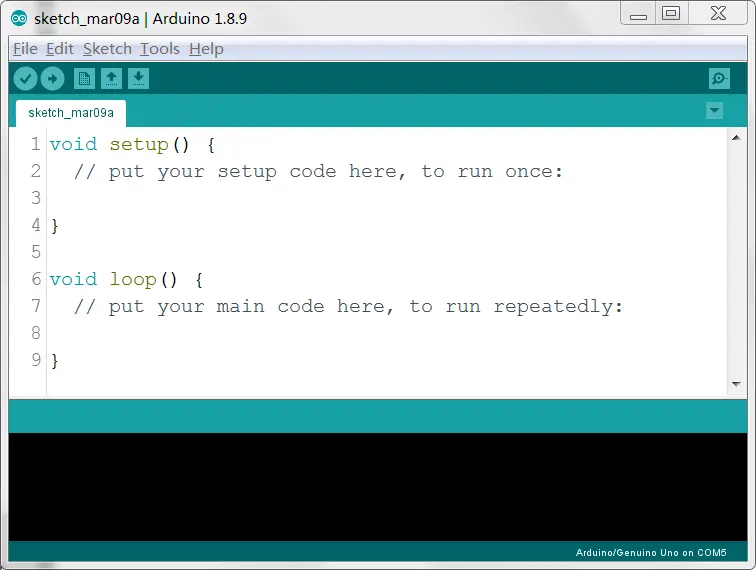Click line number 5 in the gutter
The width and height of the screenshot is (756, 570).
coord(36,252)
